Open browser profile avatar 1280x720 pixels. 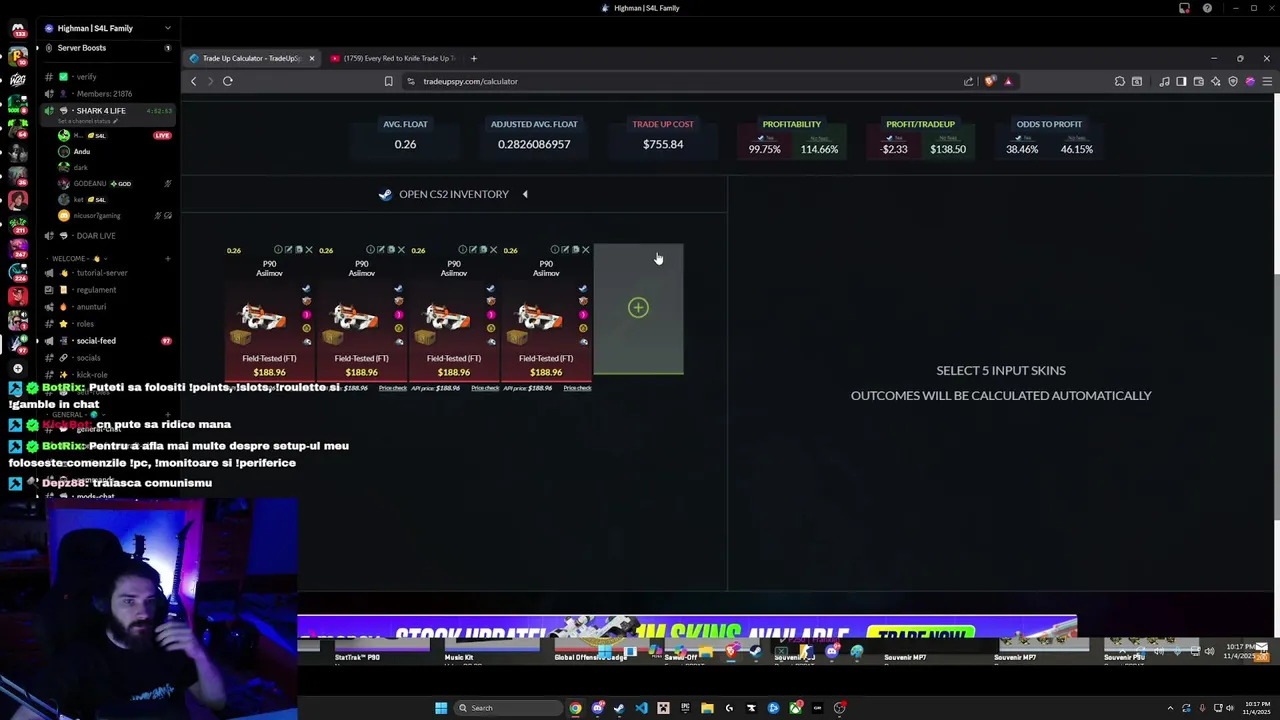click(1250, 81)
